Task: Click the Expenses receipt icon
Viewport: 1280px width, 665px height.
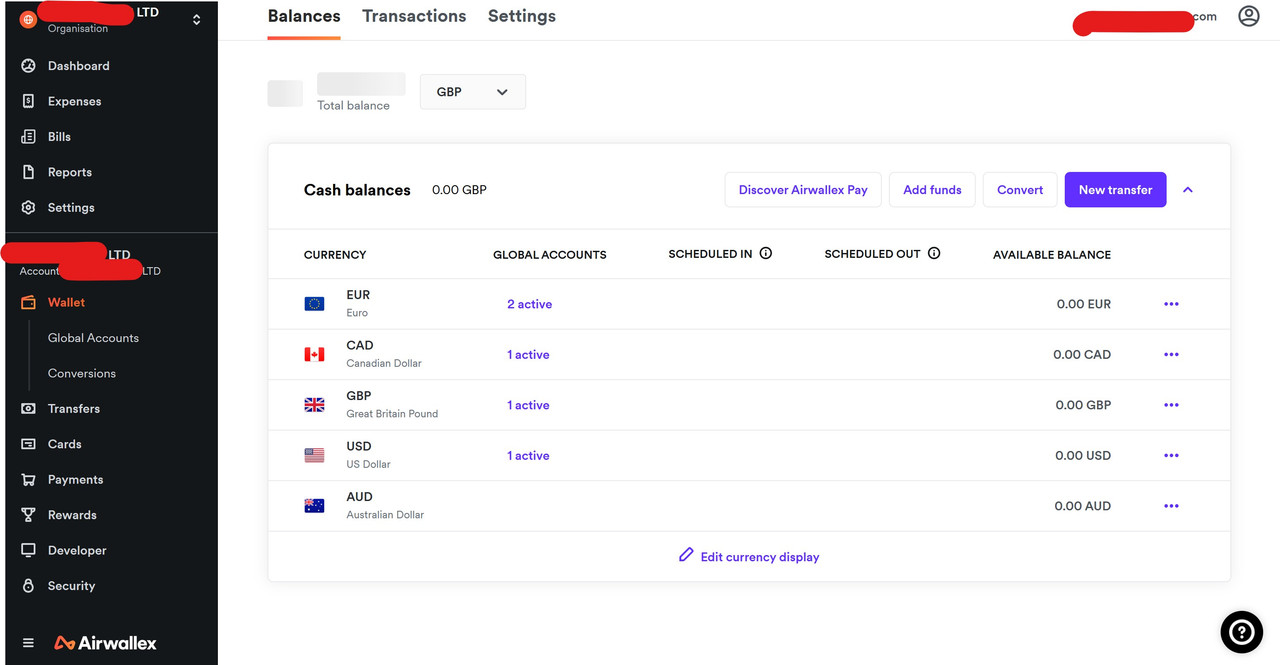Action: (28, 101)
